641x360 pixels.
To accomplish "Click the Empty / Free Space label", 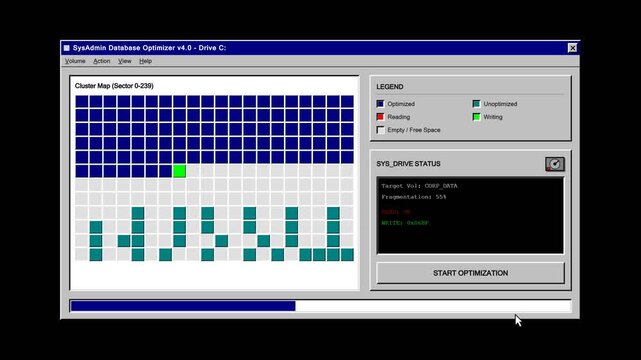I will pos(414,130).
